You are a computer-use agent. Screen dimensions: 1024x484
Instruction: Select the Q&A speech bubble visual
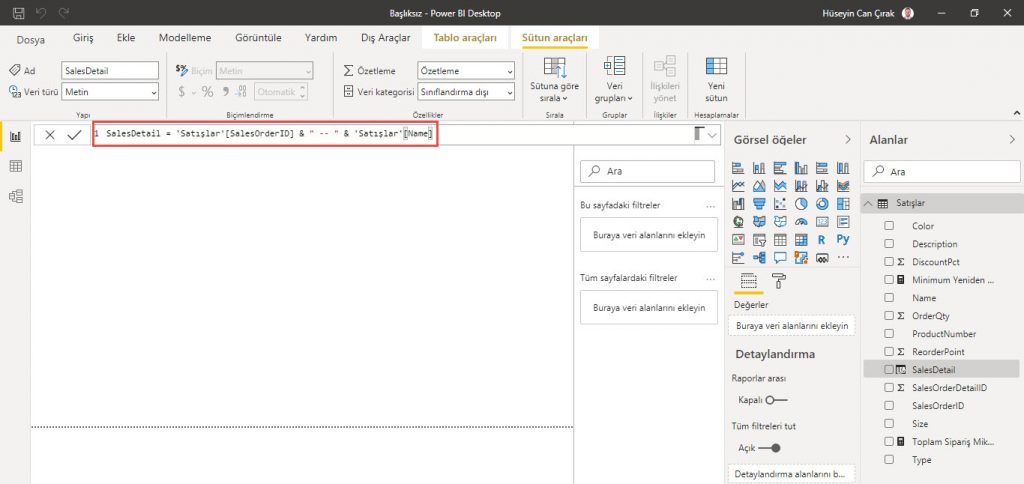(780, 257)
